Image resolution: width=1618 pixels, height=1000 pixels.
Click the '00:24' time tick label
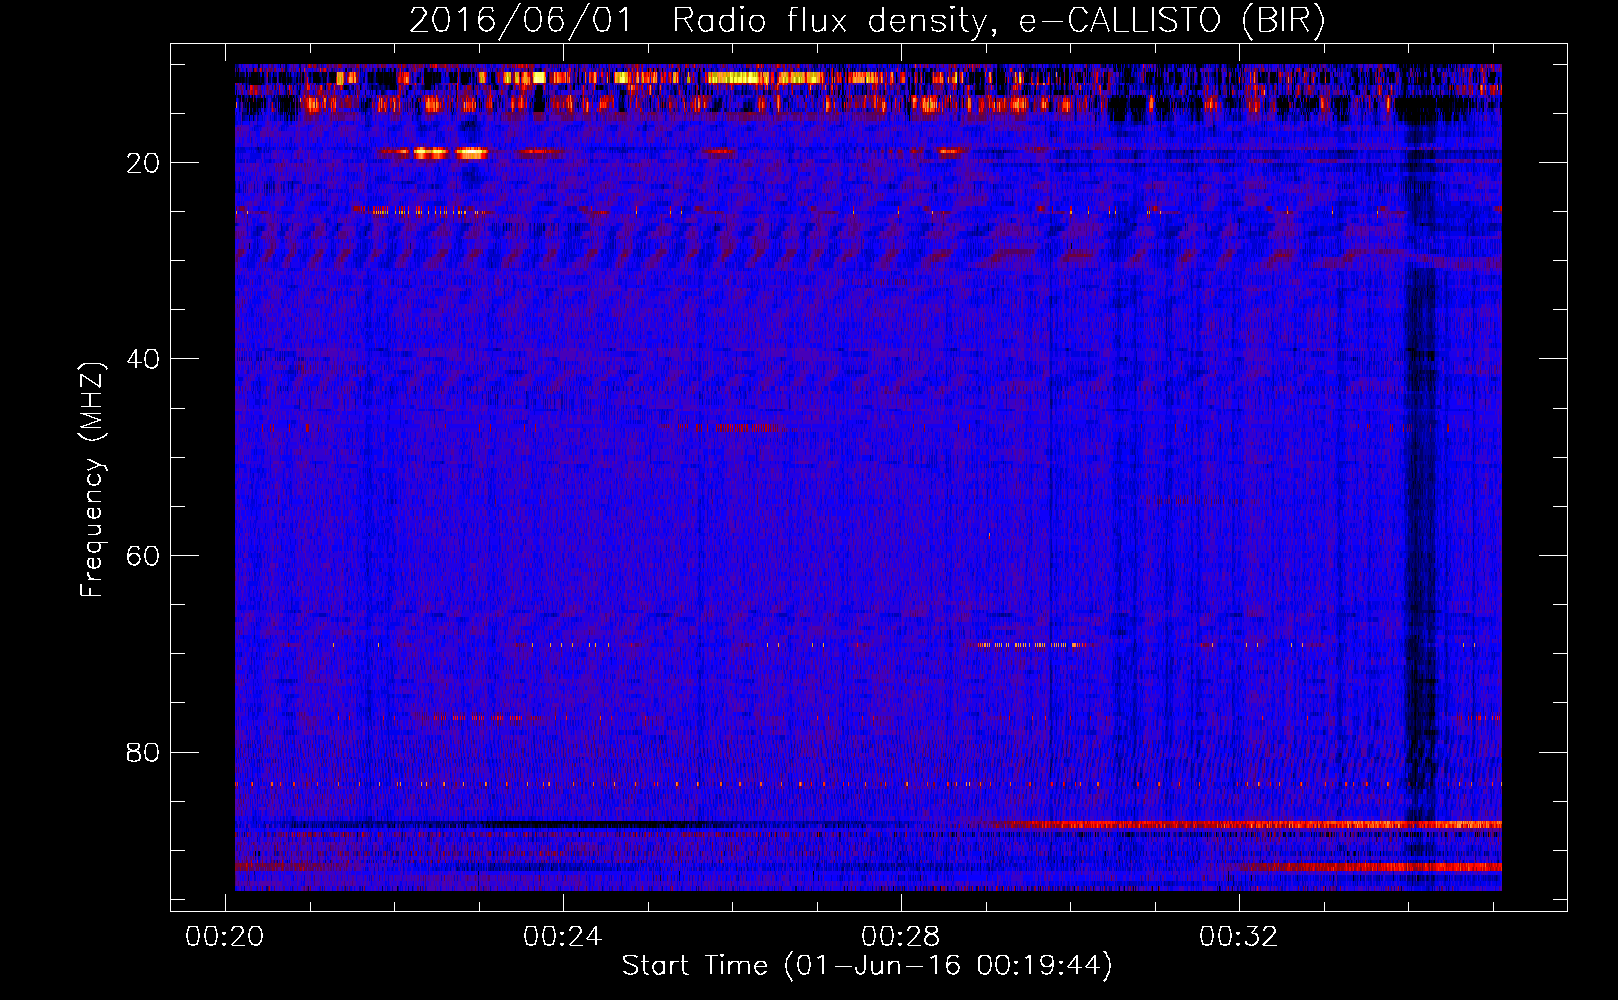tap(563, 936)
